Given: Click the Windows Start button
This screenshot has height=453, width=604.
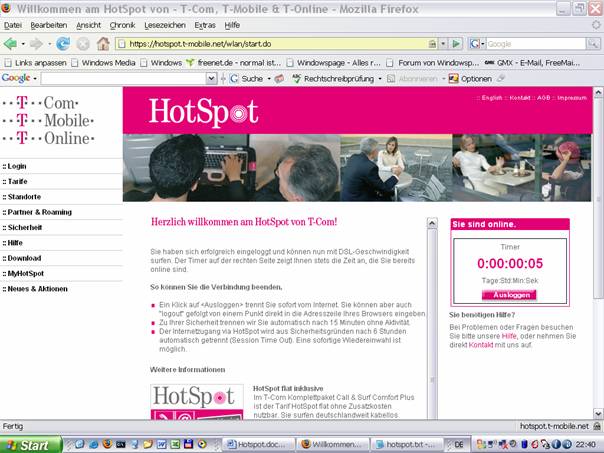Looking at the screenshot, I should click(x=30, y=445).
